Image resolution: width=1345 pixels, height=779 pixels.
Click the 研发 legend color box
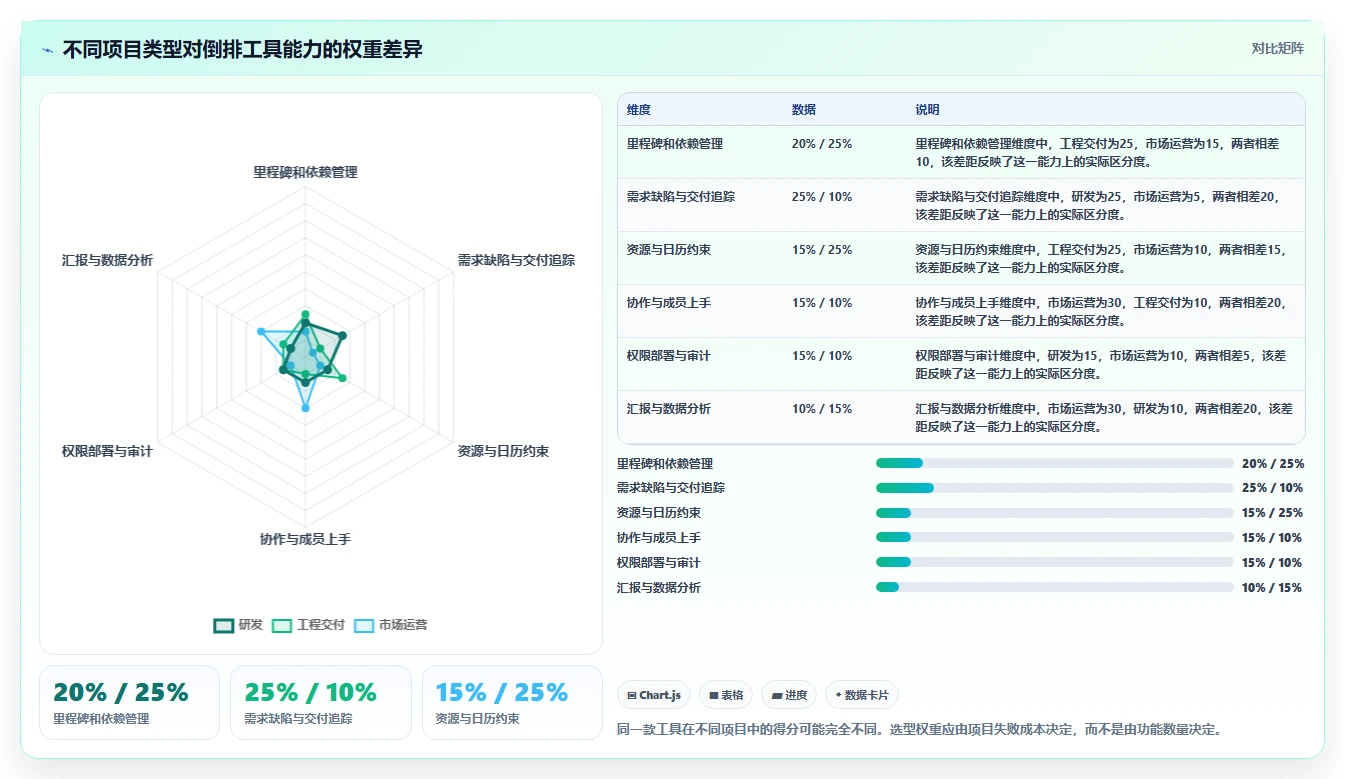[224, 625]
